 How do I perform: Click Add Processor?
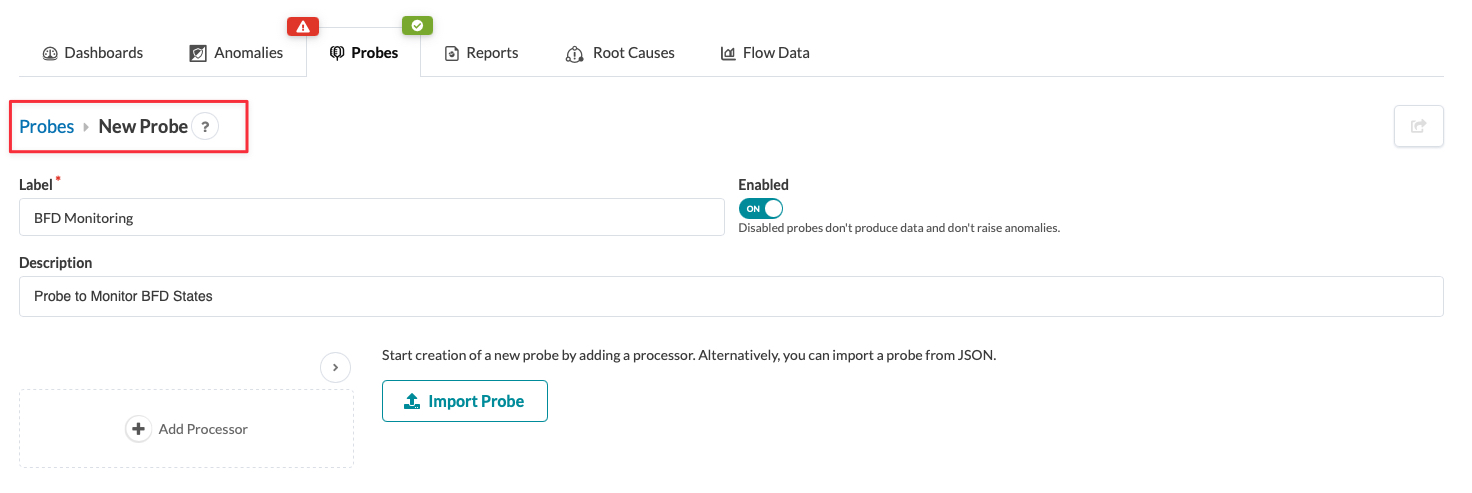[x=187, y=429]
